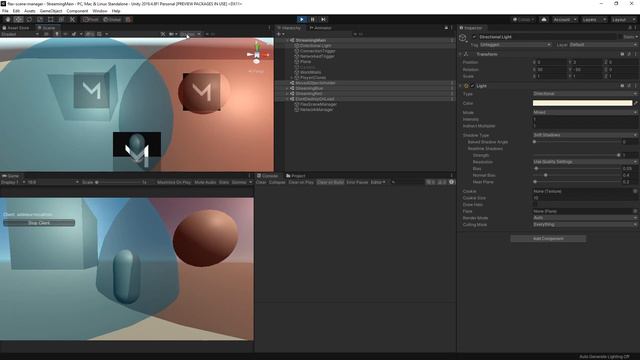The height and width of the screenshot is (360, 640).
Task: Click Stop Client button in Game view
Action: tap(39, 223)
